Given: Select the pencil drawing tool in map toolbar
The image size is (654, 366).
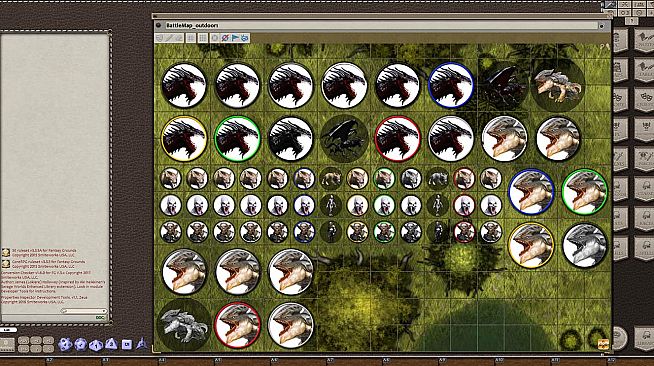Looking at the screenshot, I should tap(169, 38).
